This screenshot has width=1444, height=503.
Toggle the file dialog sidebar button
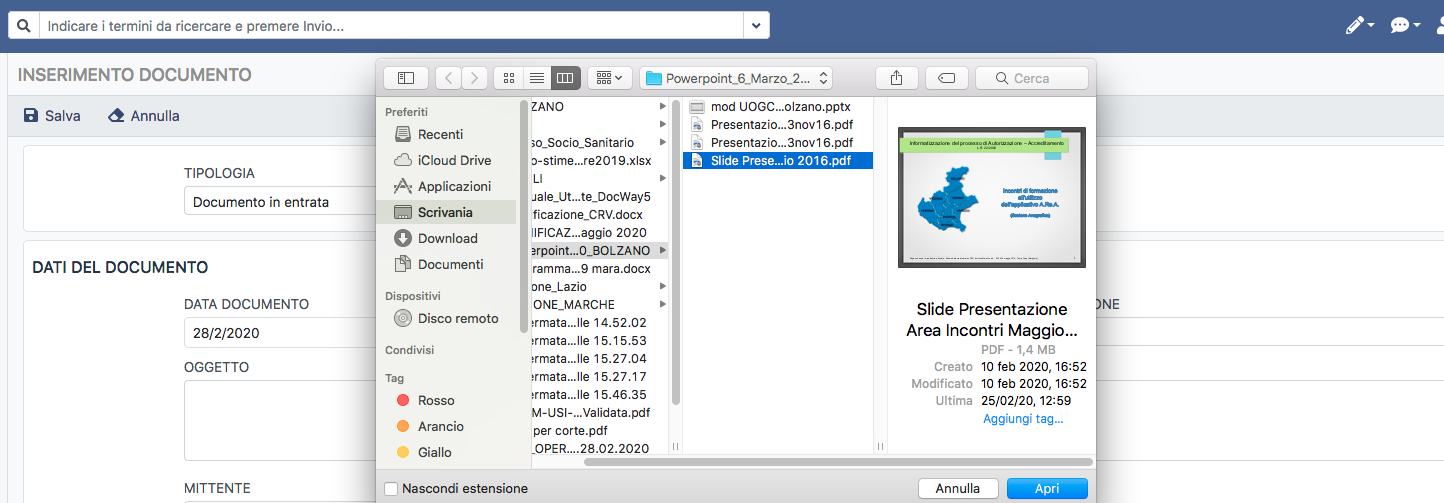[406, 78]
